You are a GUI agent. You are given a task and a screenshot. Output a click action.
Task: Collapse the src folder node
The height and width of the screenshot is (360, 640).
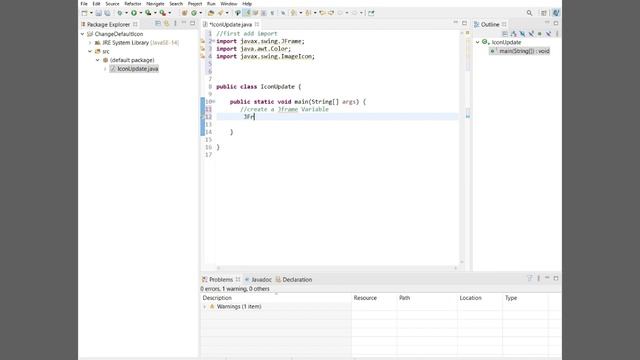tap(90, 51)
